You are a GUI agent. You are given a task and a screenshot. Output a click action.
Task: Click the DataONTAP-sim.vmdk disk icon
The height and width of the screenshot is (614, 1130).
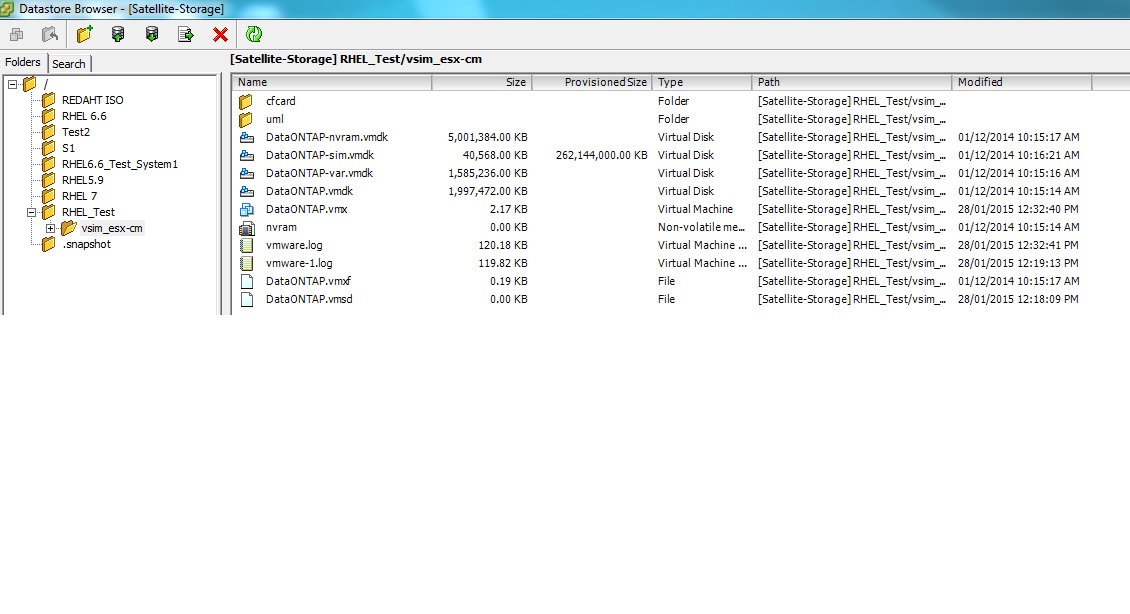(246, 155)
